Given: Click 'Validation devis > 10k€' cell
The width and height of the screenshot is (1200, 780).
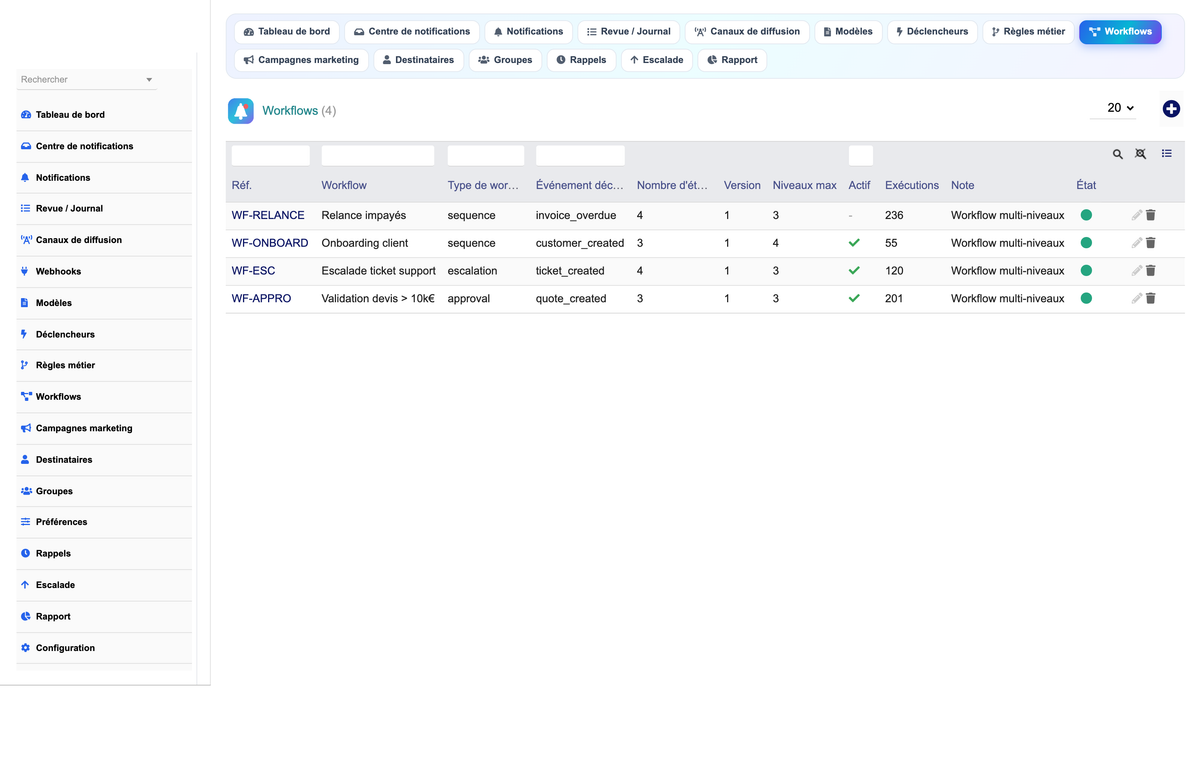Looking at the screenshot, I should (x=378, y=298).
